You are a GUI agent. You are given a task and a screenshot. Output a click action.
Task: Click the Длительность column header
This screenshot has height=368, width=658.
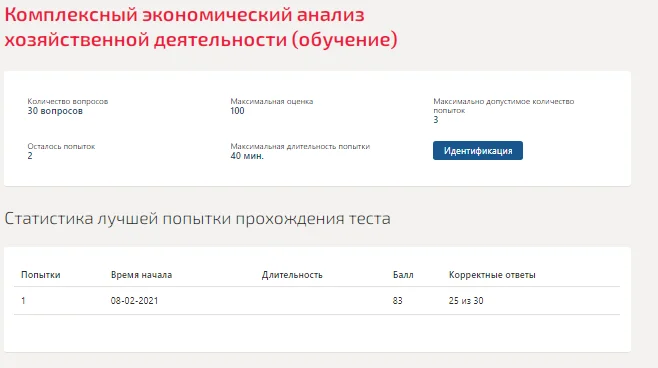(292, 275)
